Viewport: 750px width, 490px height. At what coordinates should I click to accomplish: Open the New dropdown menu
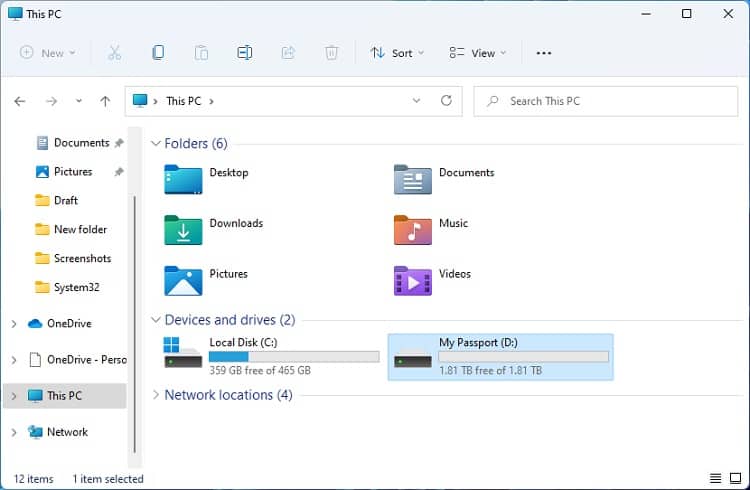point(47,53)
